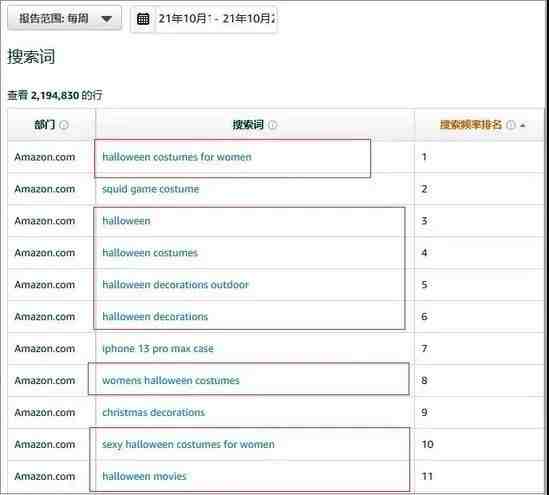Open 'womens halloween costumes' search term
This screenshot has height=495, width=549.
(171, 381)
